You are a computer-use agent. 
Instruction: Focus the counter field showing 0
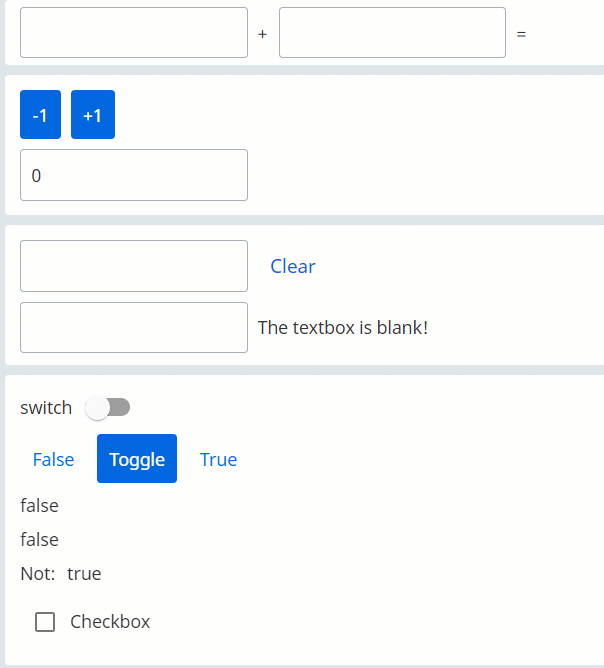click(134, 175)
